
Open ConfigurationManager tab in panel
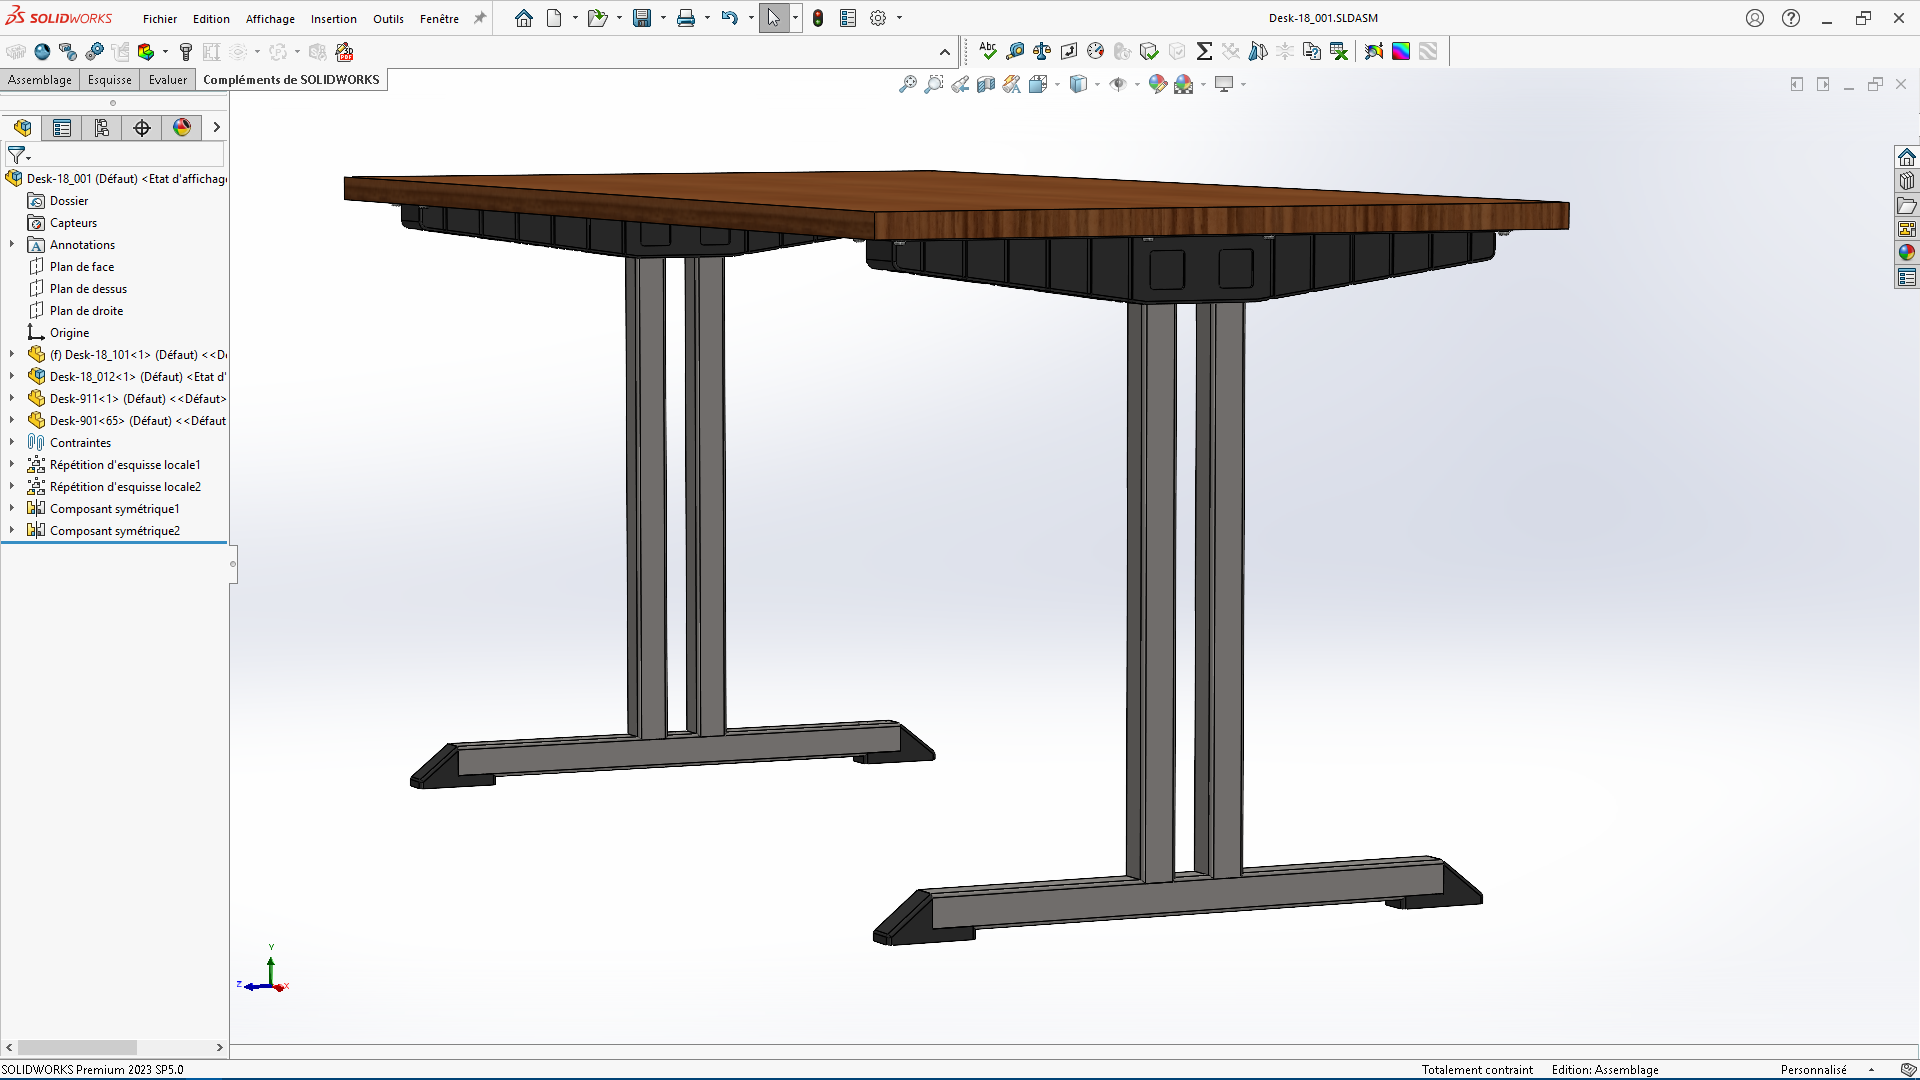tap(101, 128)
